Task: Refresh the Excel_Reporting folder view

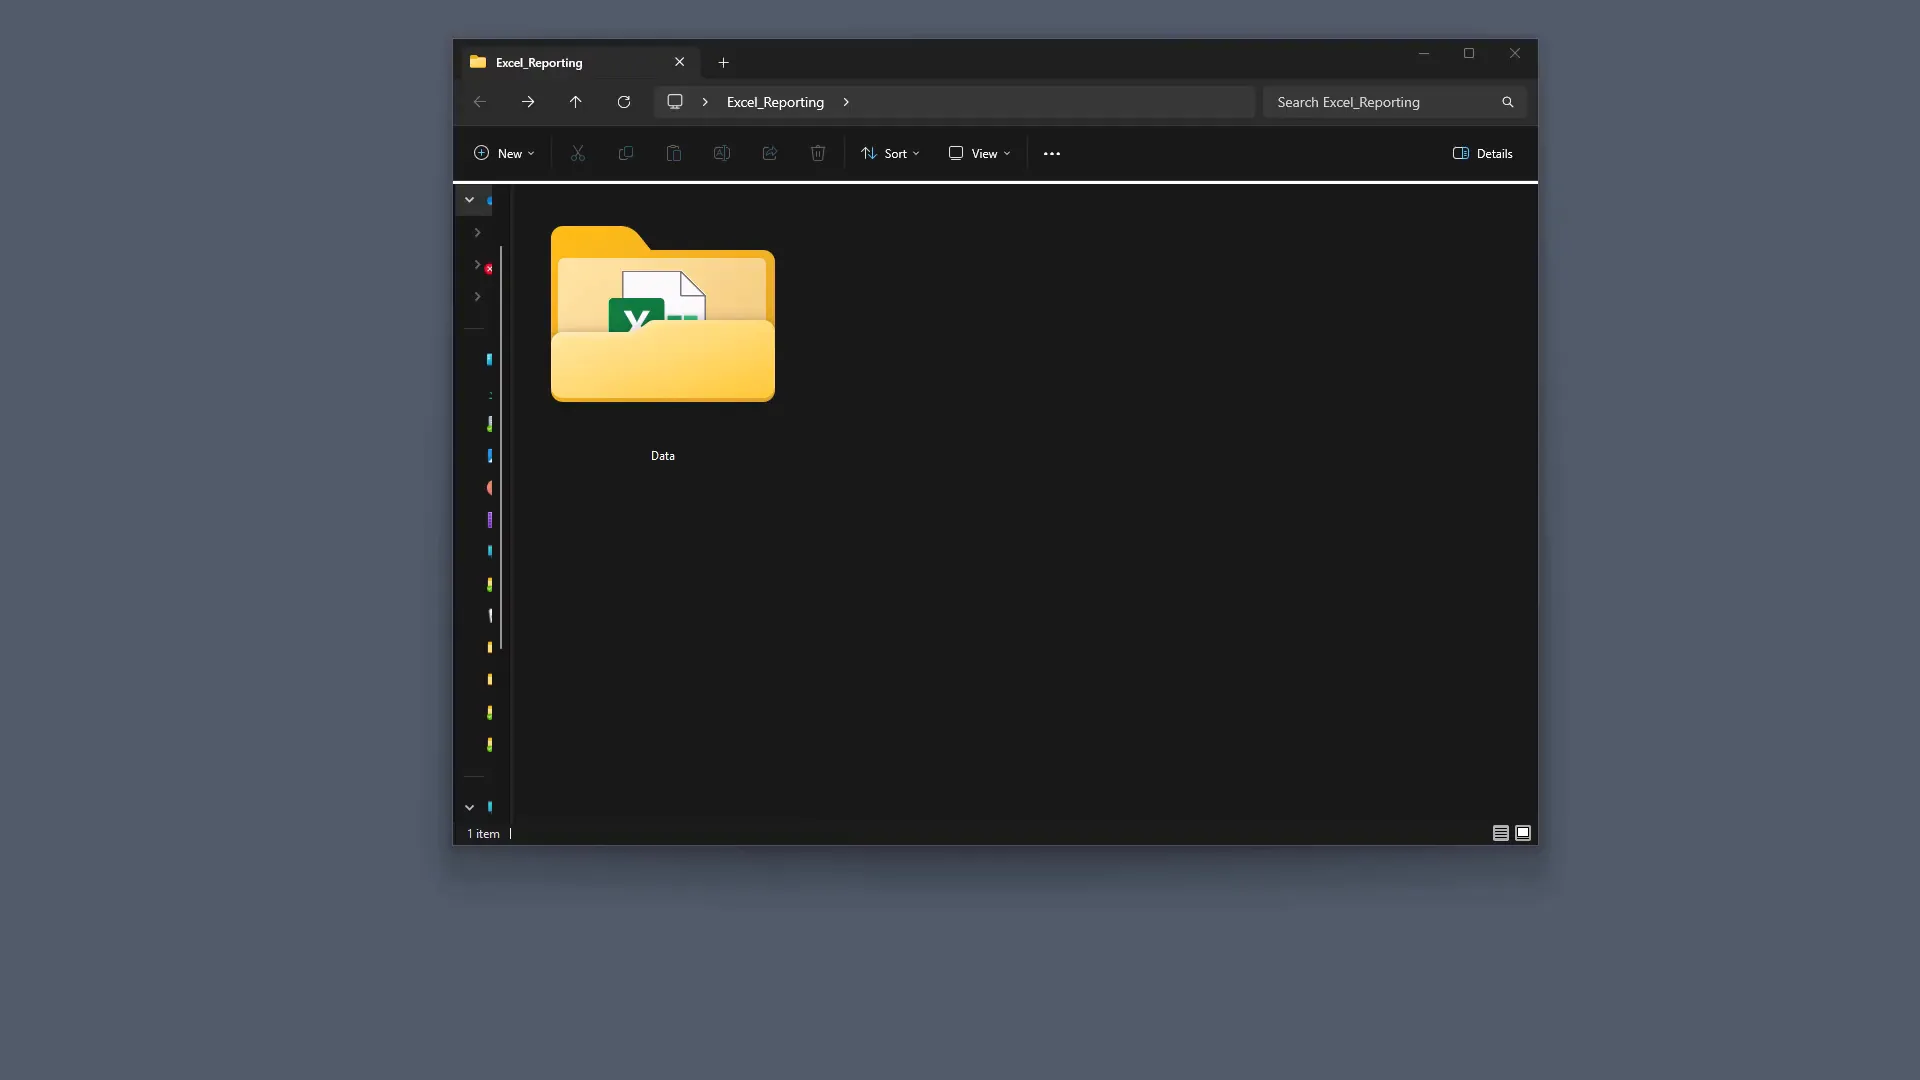Action: (x=623, y=101)
